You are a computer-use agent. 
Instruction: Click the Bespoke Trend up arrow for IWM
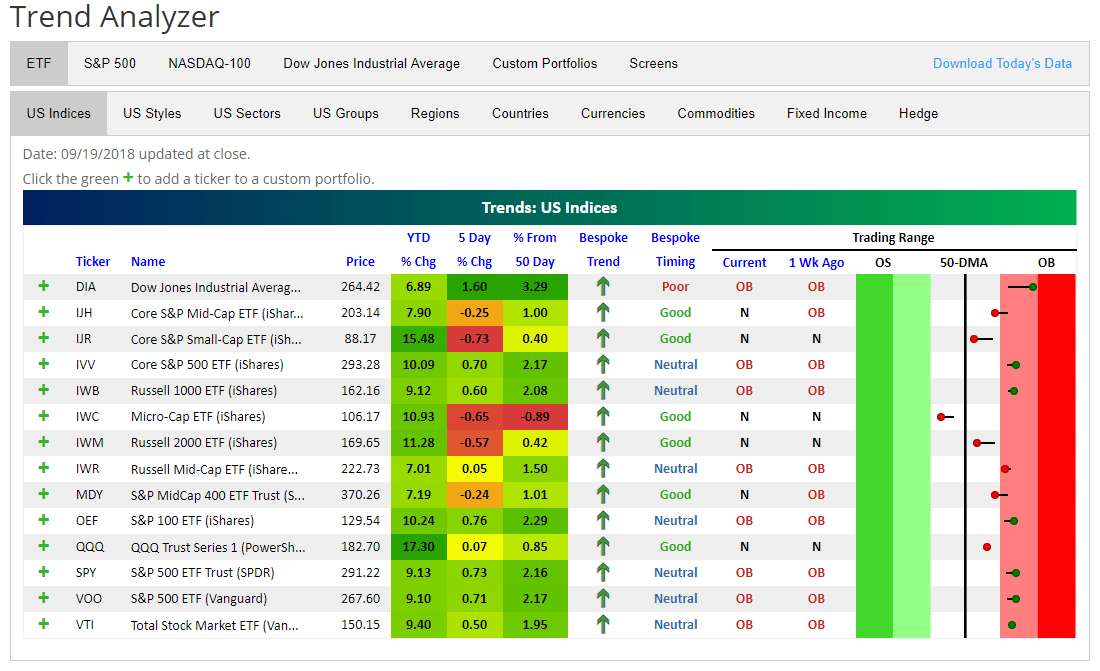603,442
